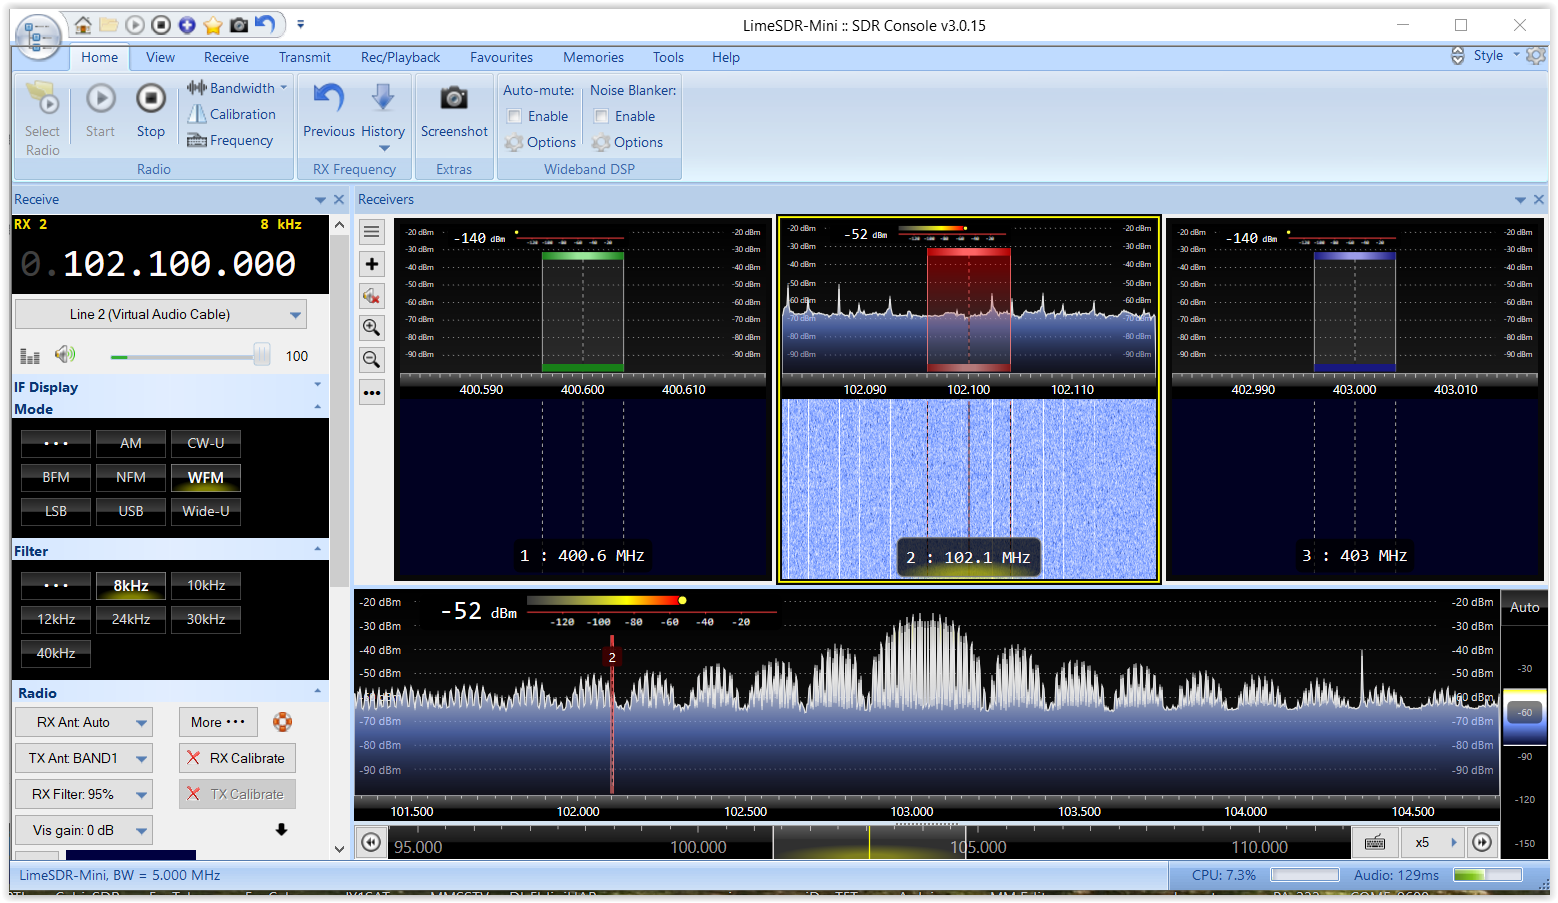Click the volume slider handle
The image size is (1558, 903).
click(262, 355)
